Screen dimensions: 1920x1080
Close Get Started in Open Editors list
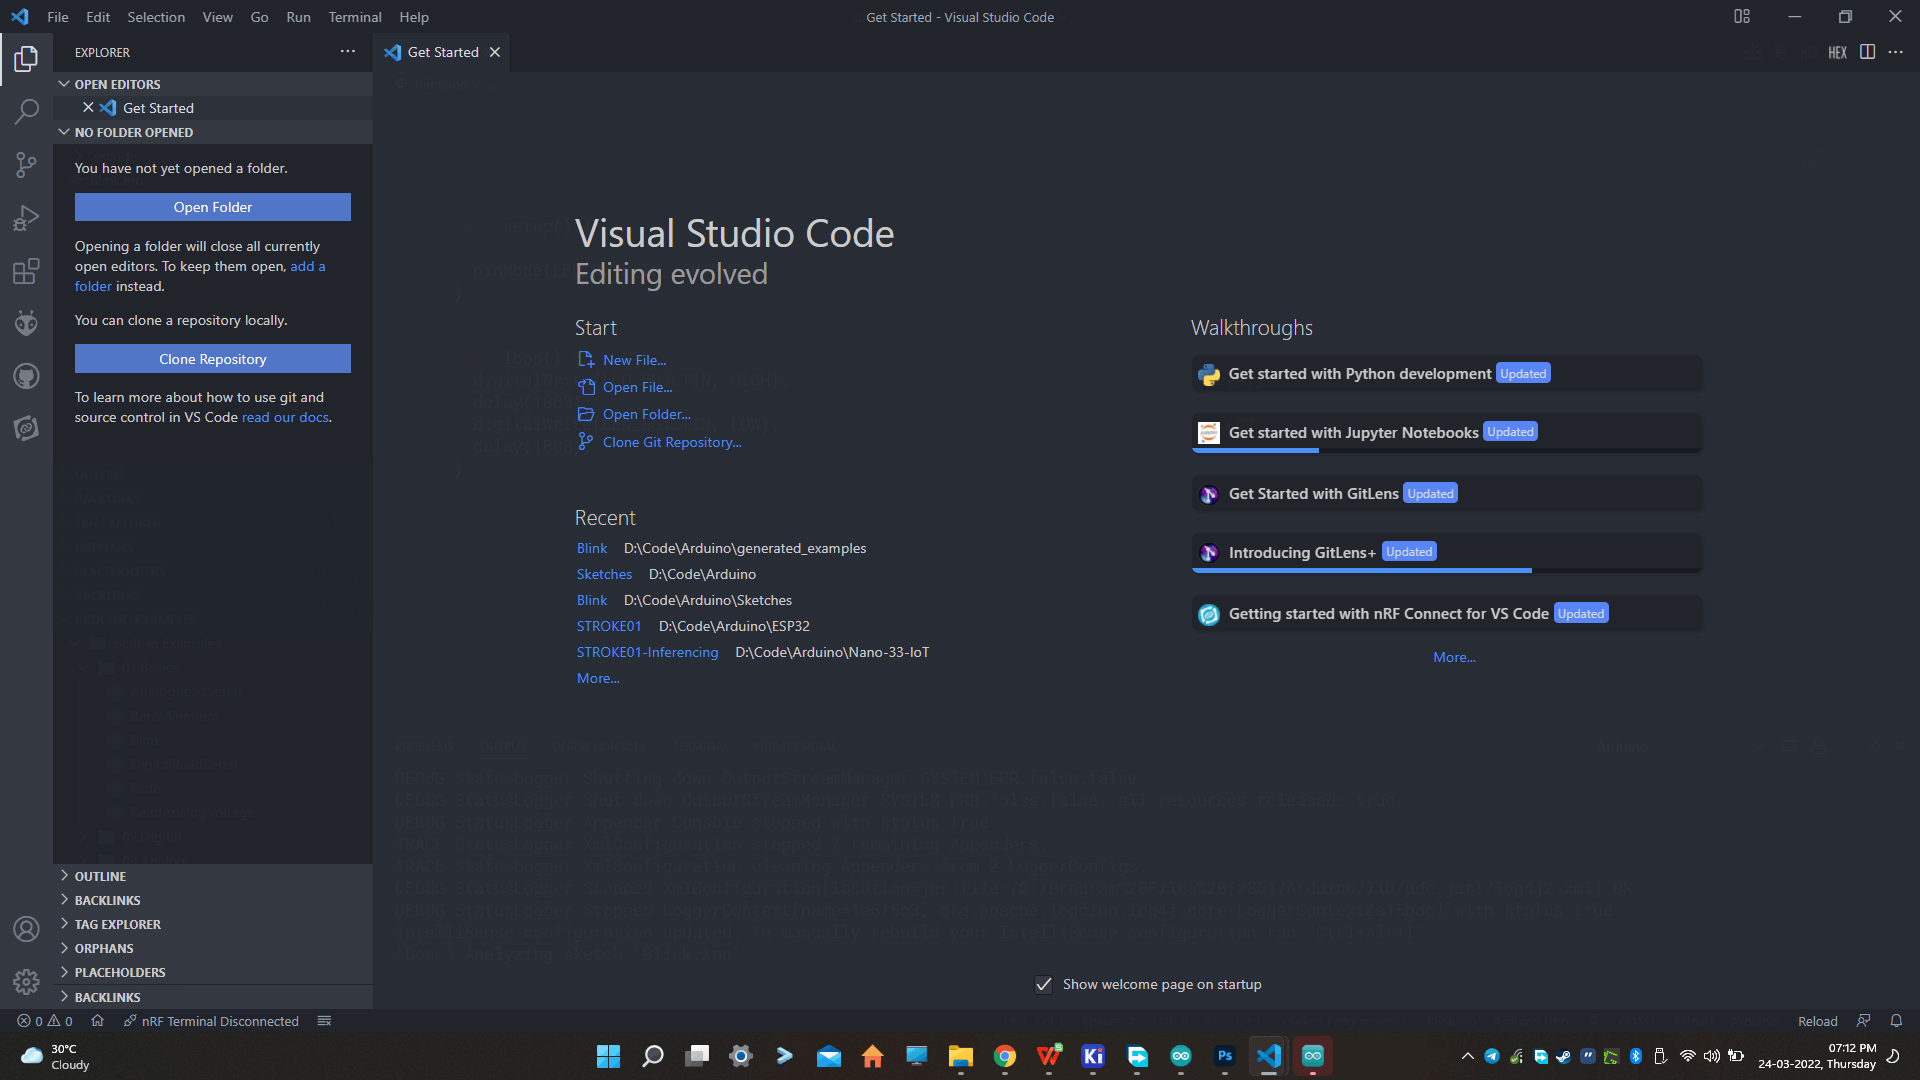pos(88,107)
